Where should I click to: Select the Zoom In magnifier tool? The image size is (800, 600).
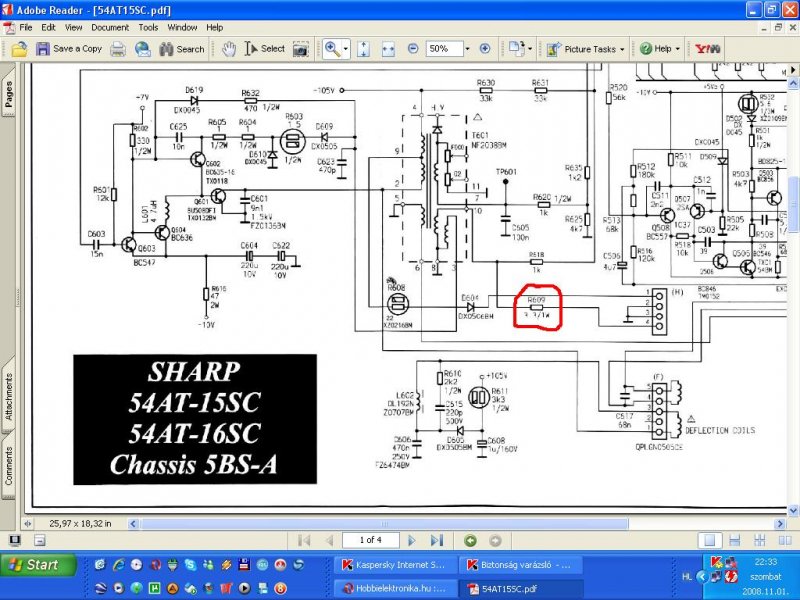[332, 49]
